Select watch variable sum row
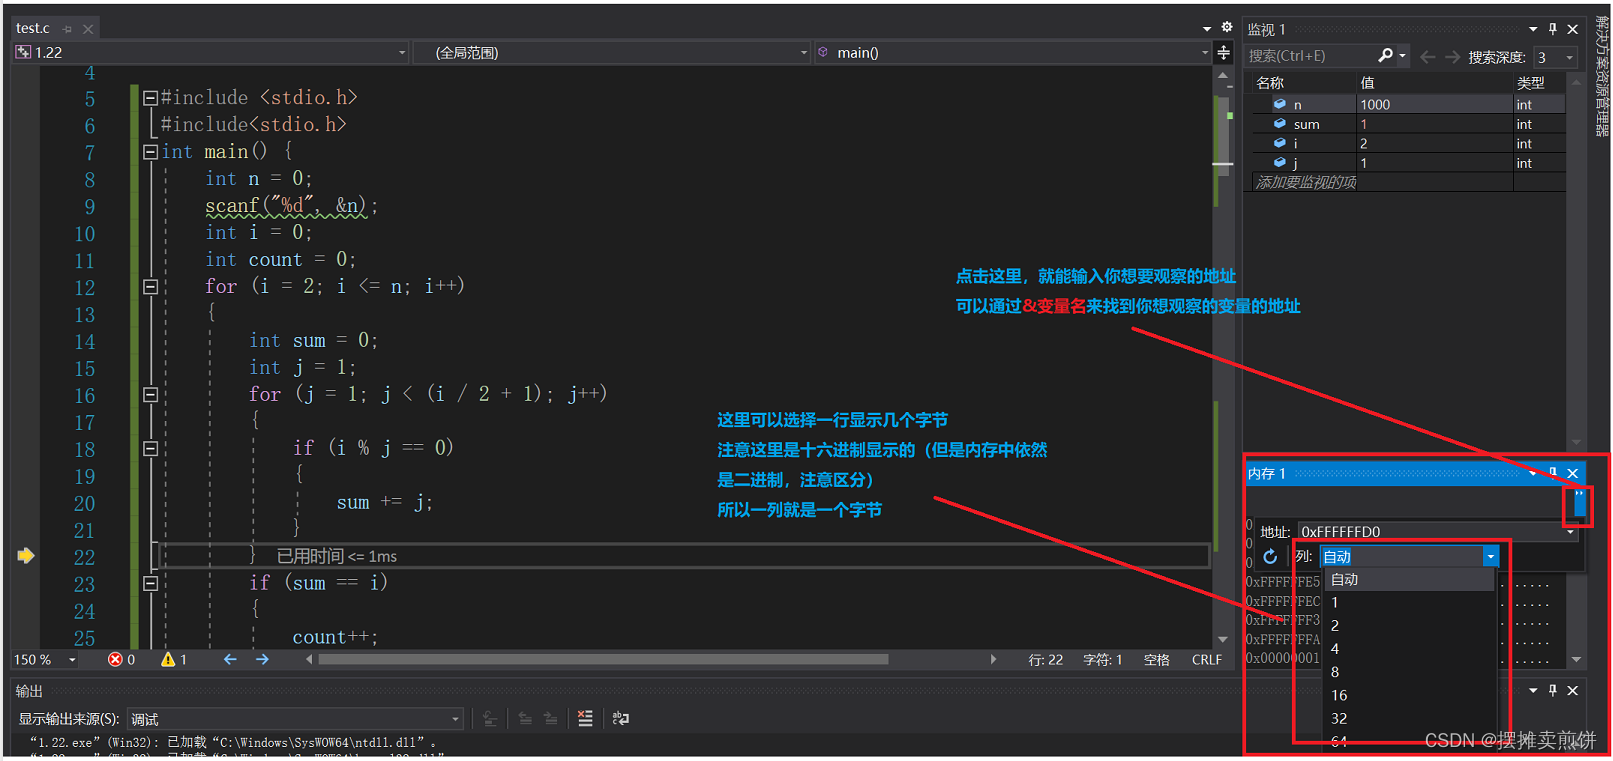 coord(1409,124)
